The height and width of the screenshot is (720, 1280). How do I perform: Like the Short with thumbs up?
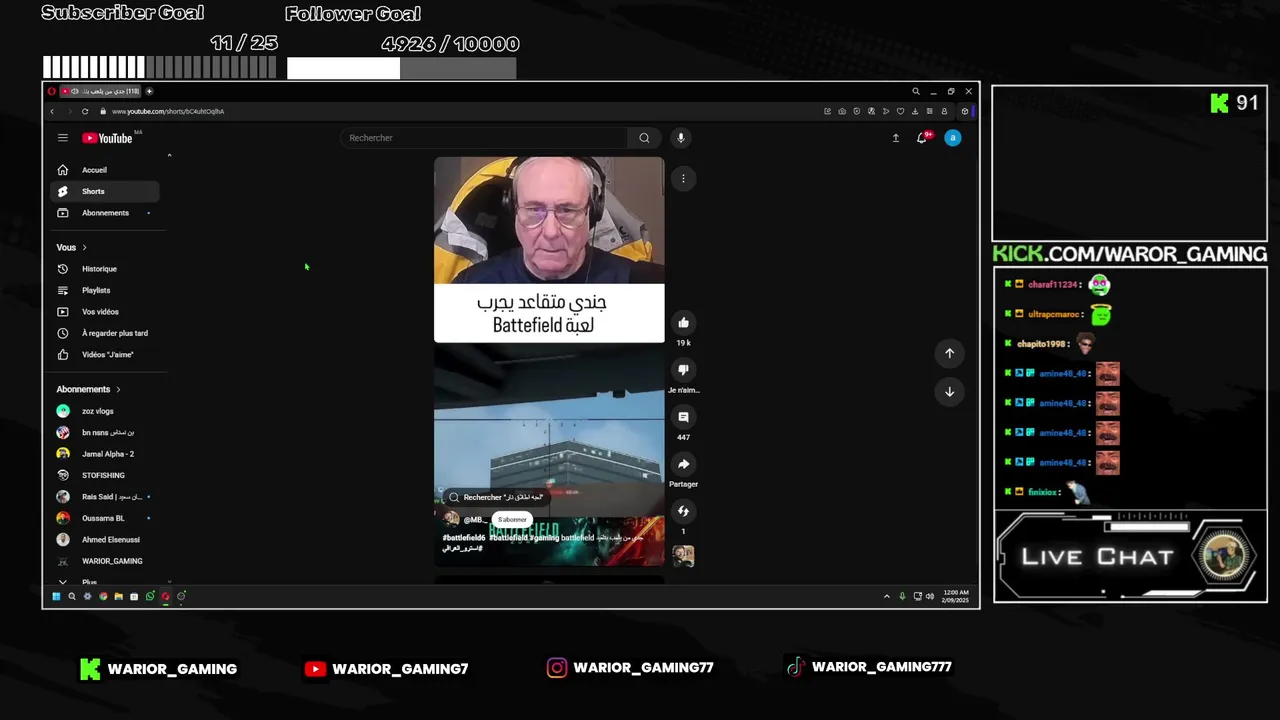[683, 322]
